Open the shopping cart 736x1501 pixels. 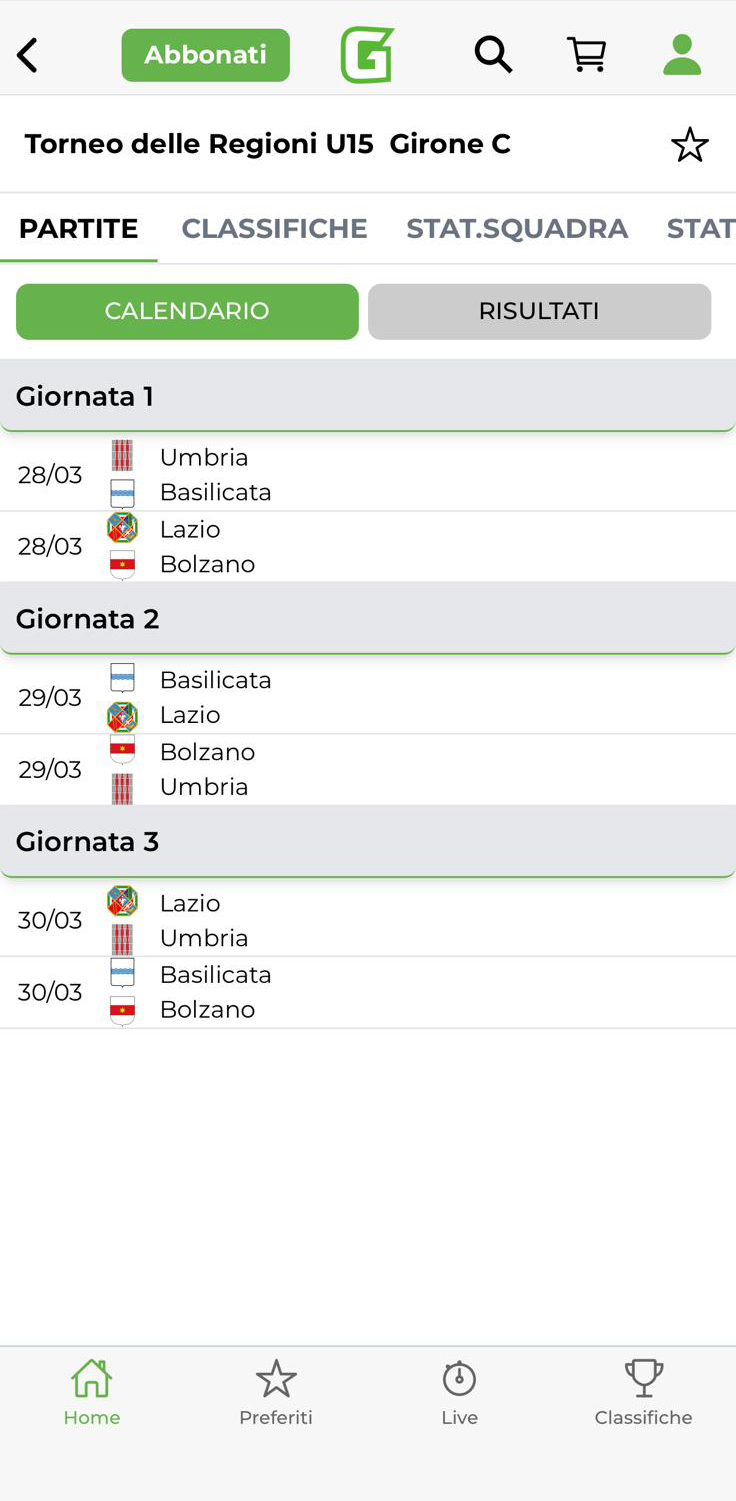tap(587, 55)
